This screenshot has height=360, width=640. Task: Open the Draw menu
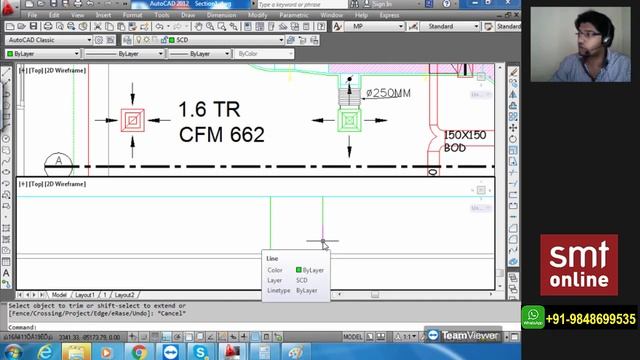click(x=188, y=15)
